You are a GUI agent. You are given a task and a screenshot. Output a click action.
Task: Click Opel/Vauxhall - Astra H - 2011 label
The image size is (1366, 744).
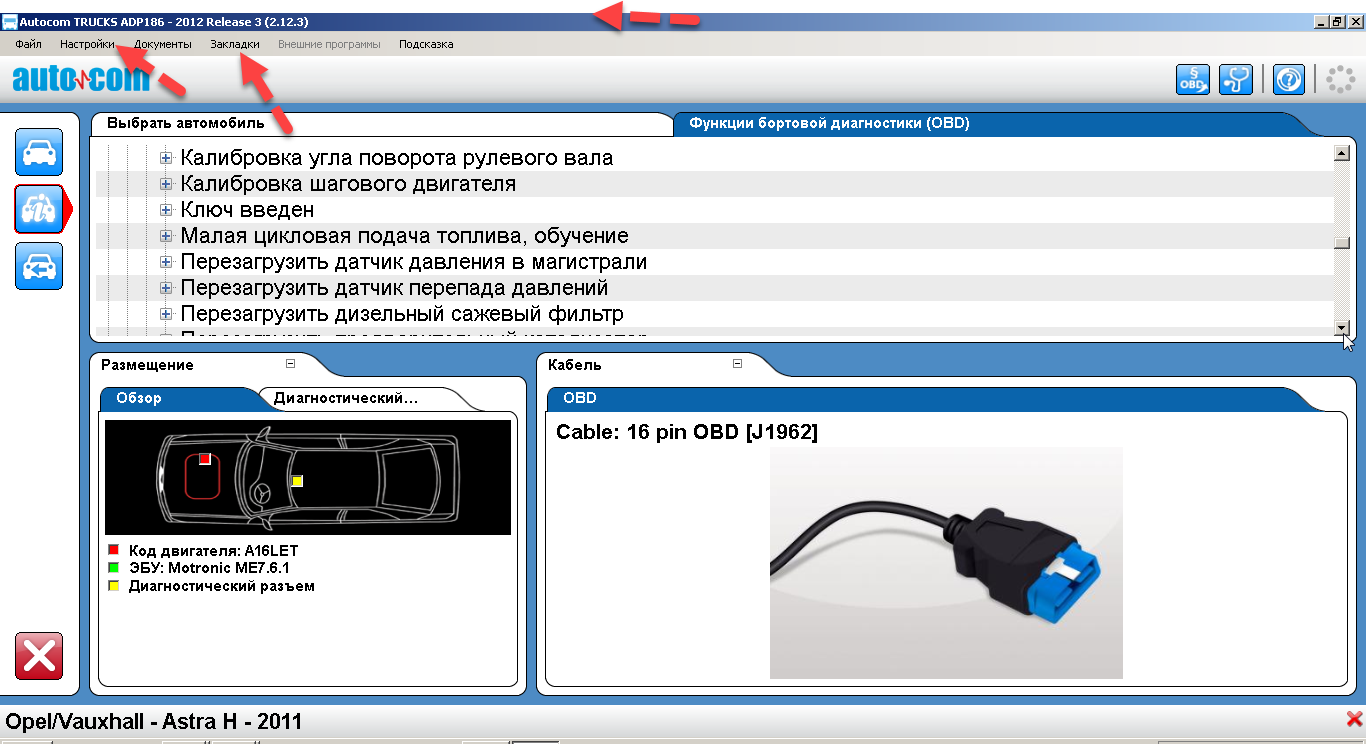pyautogui.click(x=154, y=721)
